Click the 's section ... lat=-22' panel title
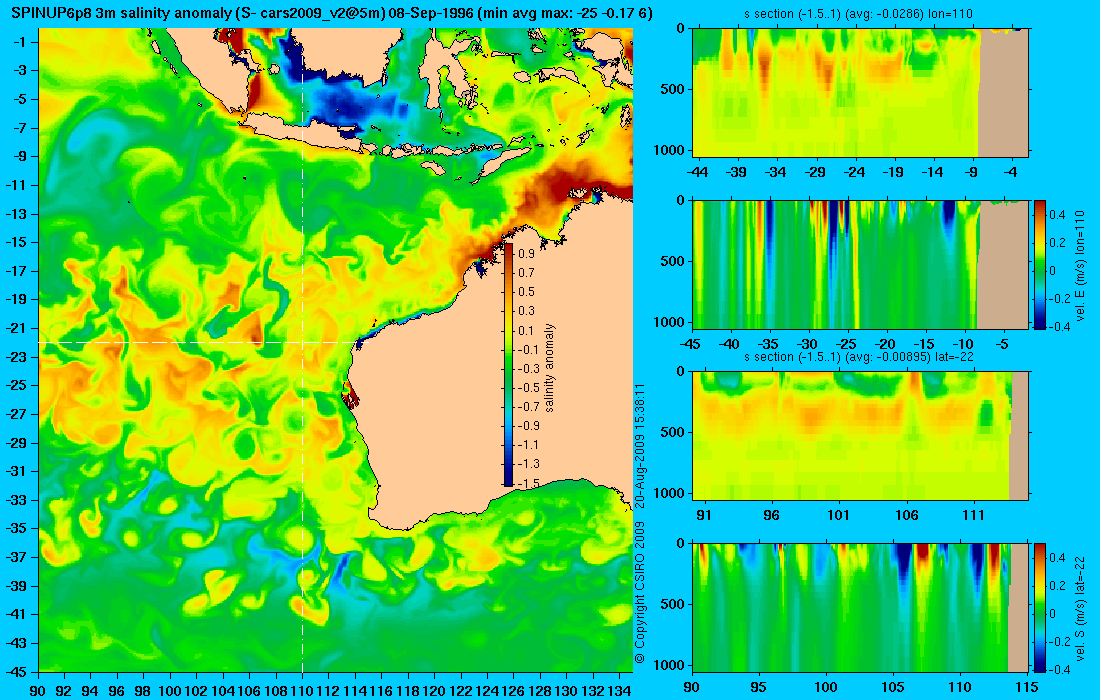 858,356
